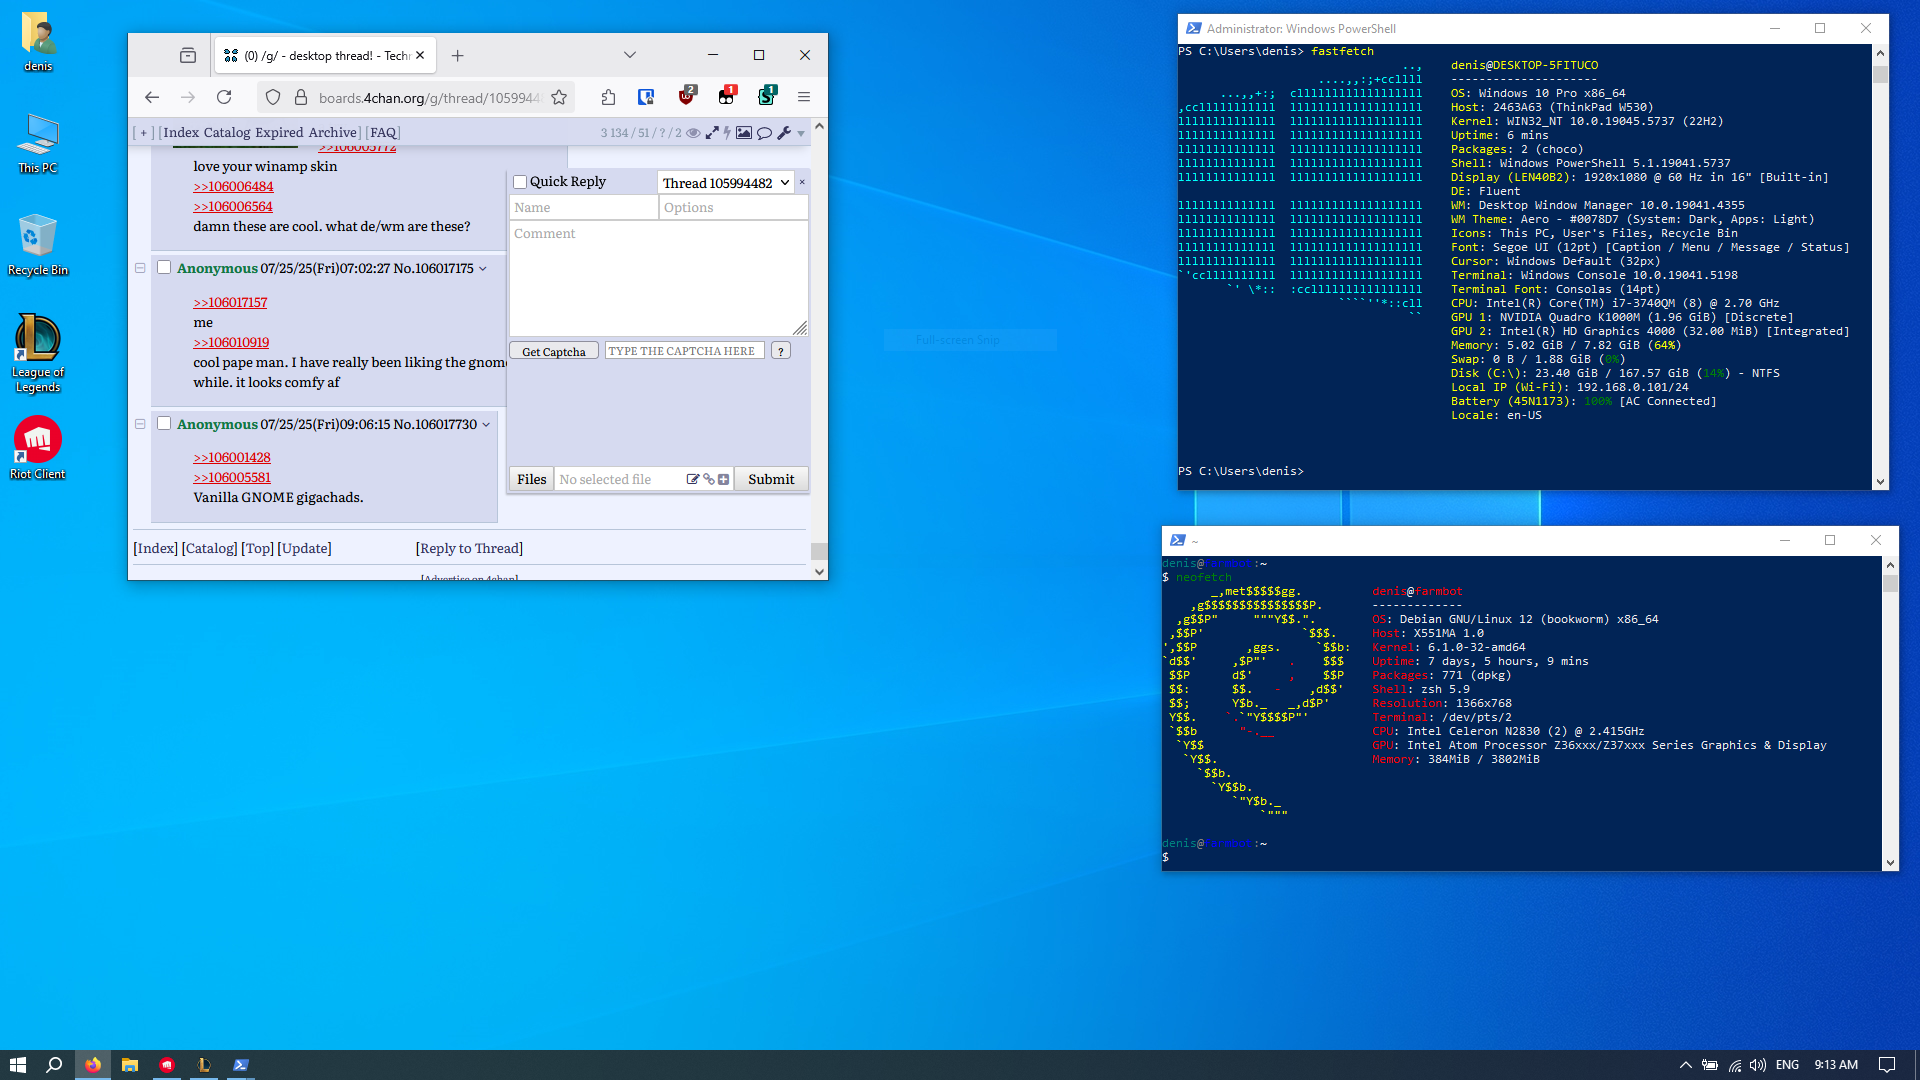
Task: Focus the Name field in Quick Reply
Action: point(584,207)
